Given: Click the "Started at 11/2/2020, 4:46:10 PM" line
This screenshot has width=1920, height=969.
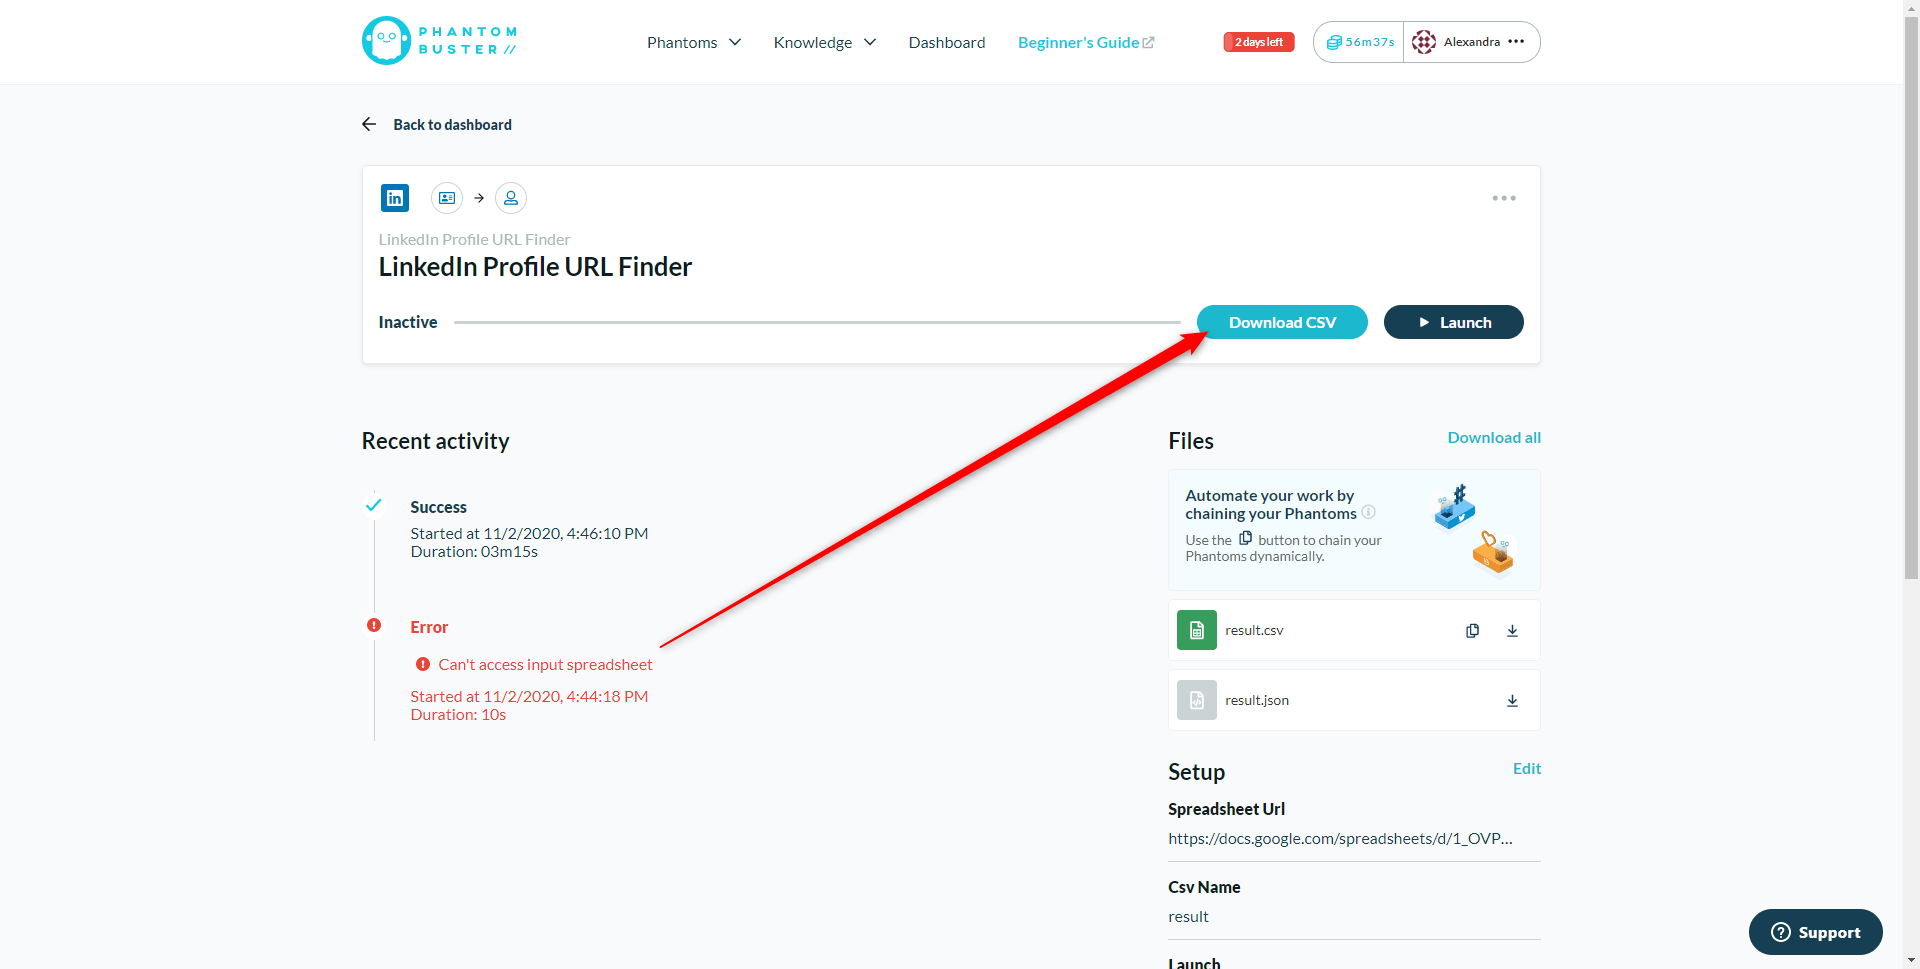Looking at the screenshot, I should pos(529,533).
